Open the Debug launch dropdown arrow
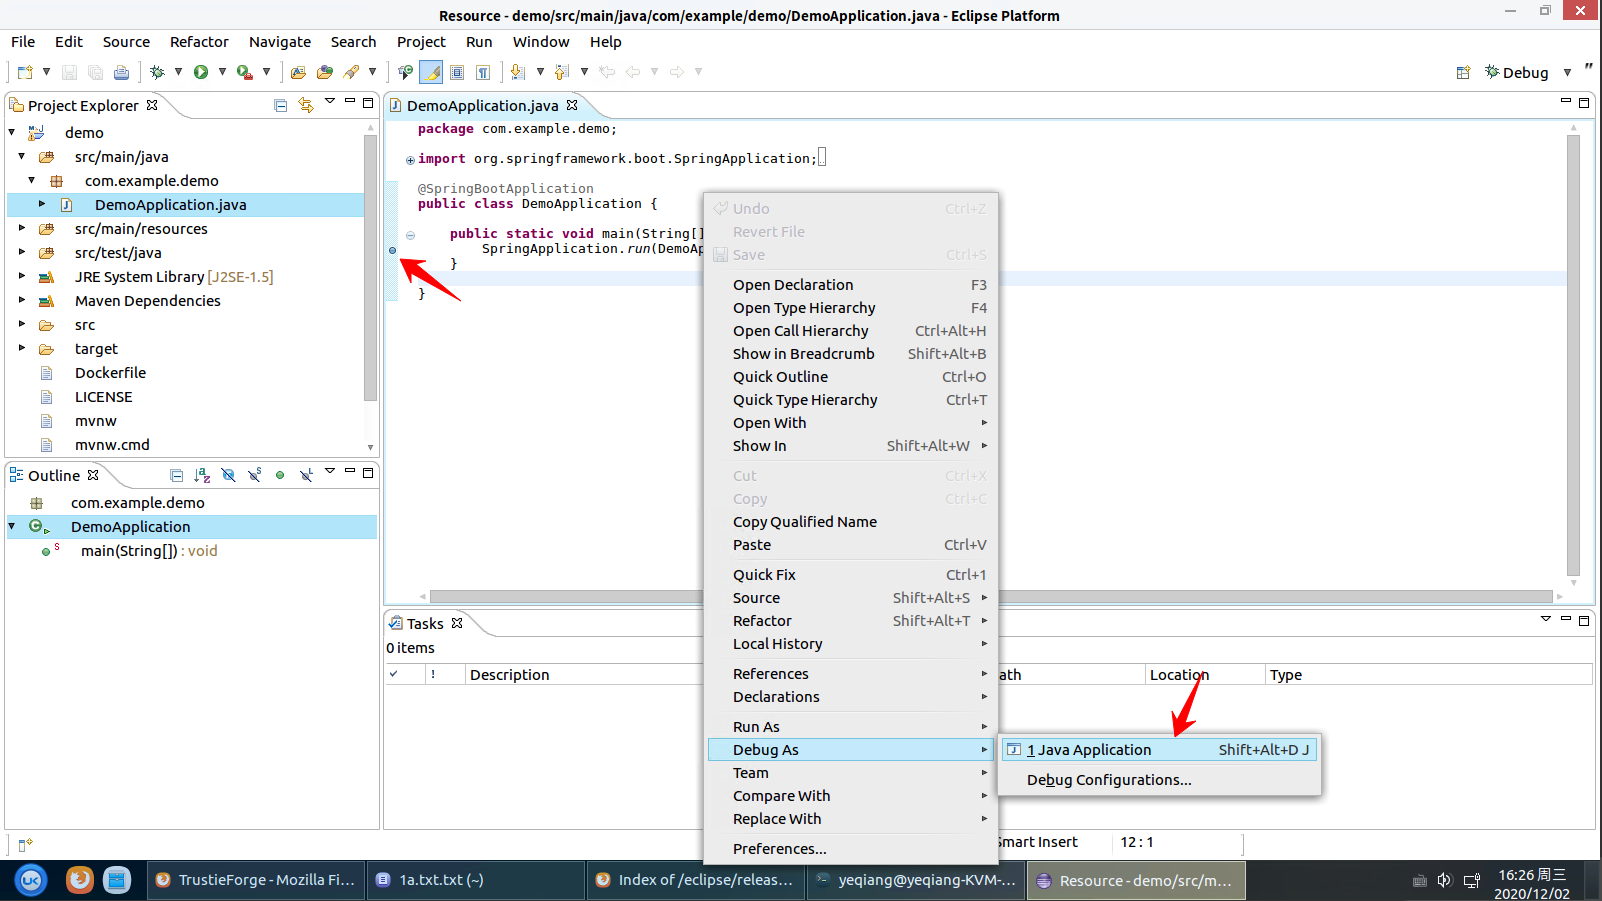The image size is (1602, 901). point(178,72)
